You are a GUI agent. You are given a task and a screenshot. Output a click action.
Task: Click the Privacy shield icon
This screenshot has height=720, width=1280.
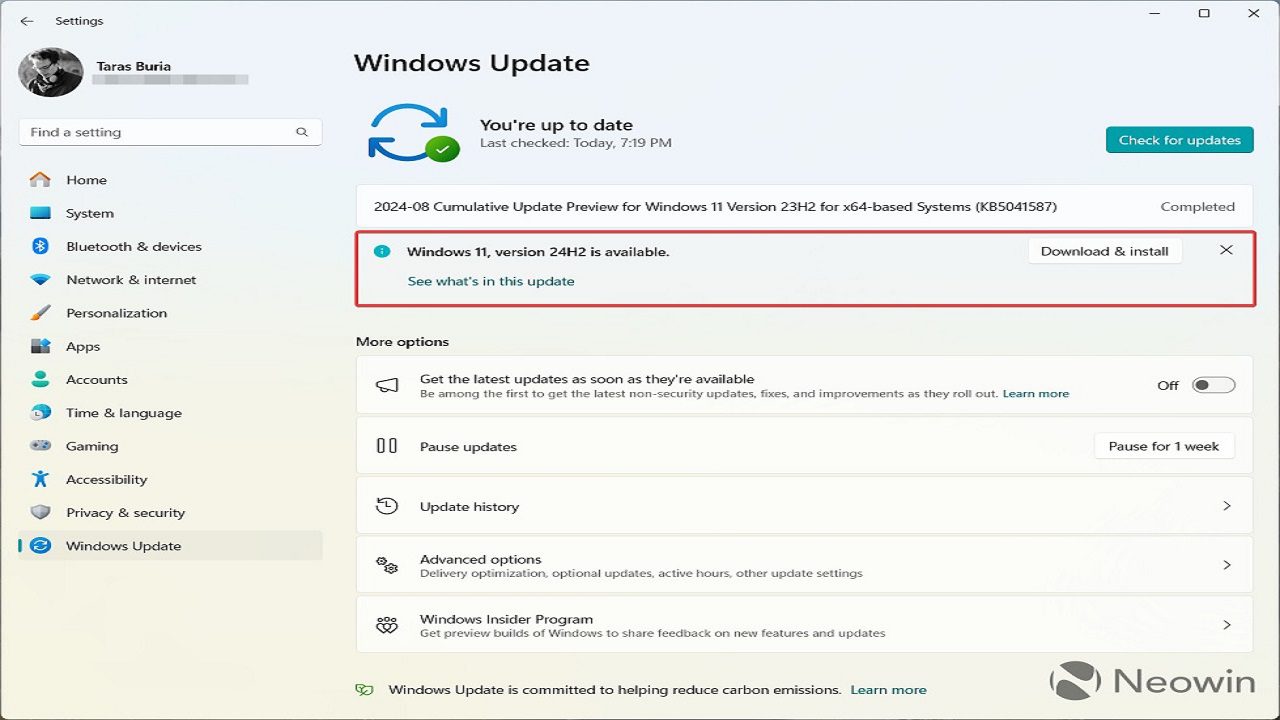point(40,512)
